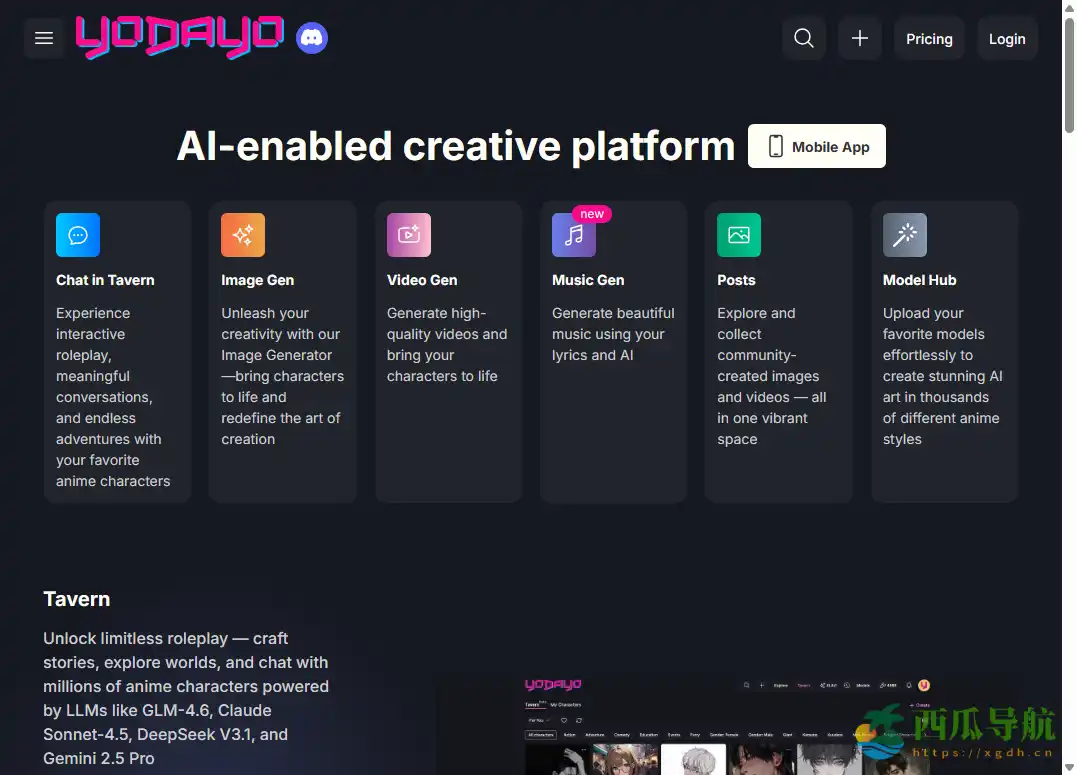
Task: Click the Yodayo logo
Action: point(180,38)
